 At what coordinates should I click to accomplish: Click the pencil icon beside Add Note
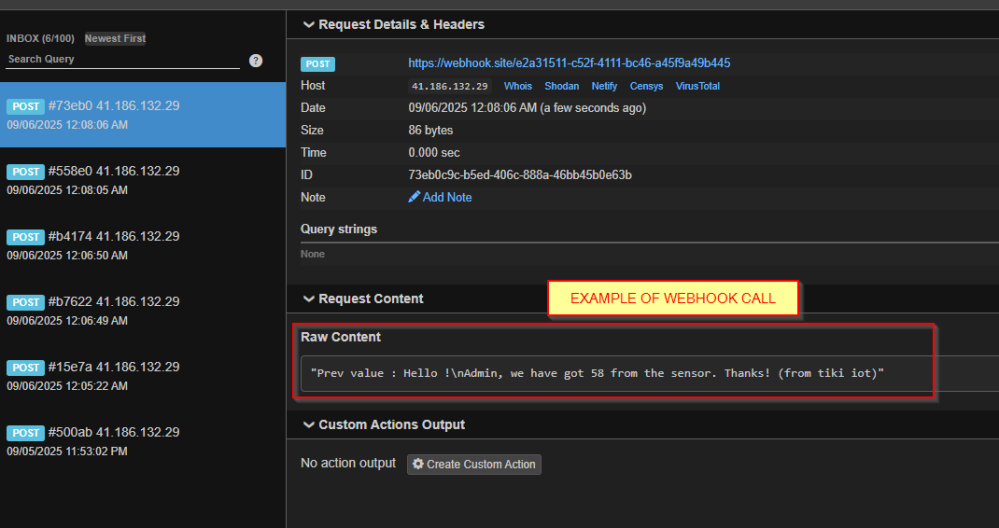coord(414,197)
